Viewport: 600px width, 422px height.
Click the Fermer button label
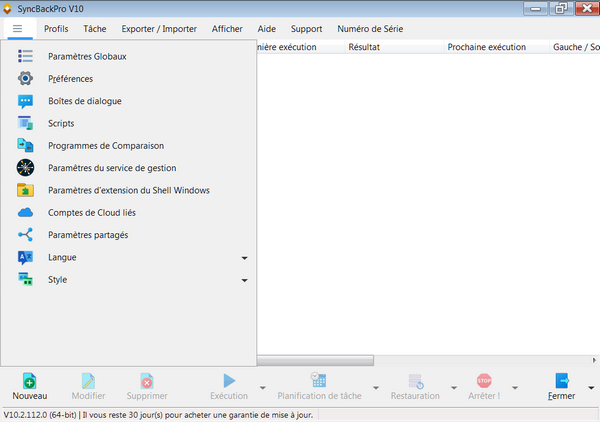[561, 396]
